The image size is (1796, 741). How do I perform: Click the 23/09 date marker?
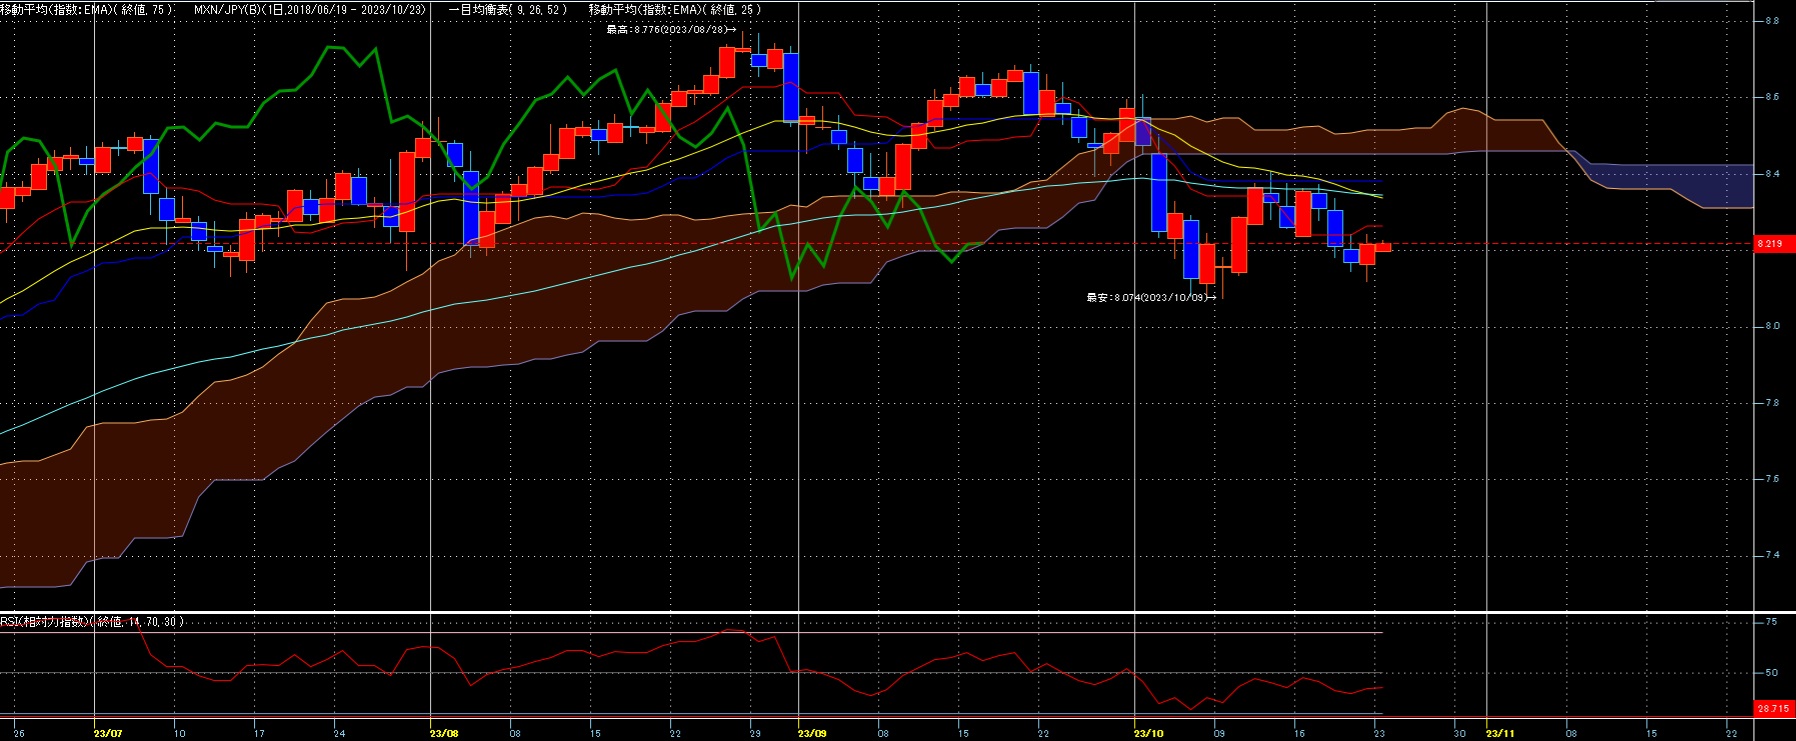(812, 733)
